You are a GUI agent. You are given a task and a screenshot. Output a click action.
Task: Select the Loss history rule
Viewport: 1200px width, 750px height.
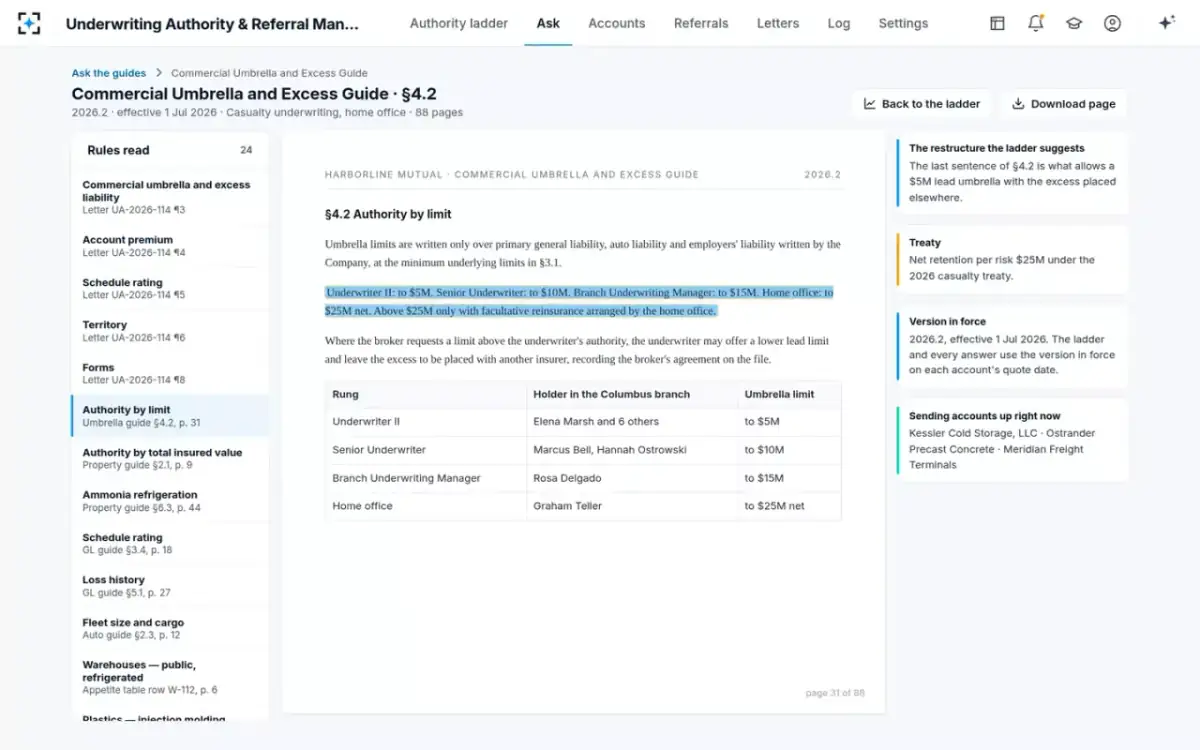pyautogui.click(x=169, y=586)
